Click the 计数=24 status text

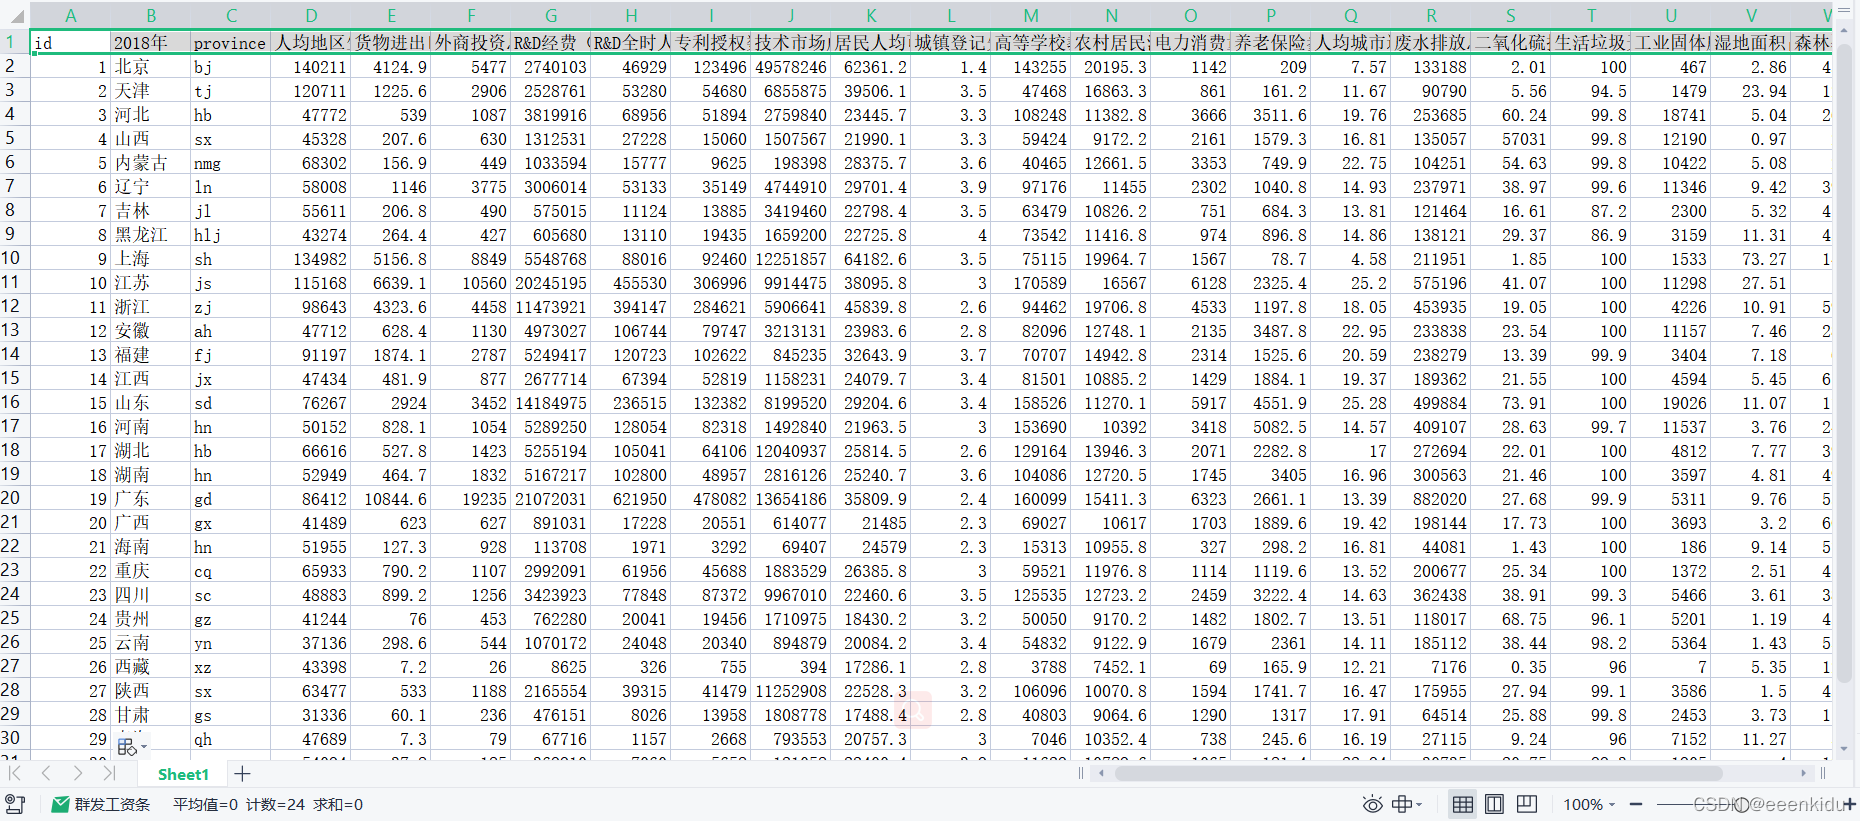pyautogui.click(x=275, y=804)
